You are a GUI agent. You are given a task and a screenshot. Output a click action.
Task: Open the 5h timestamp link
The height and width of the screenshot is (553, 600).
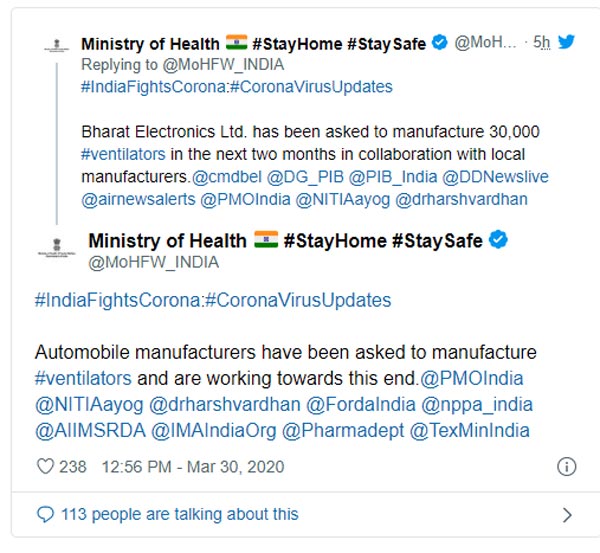click(542, 42)
